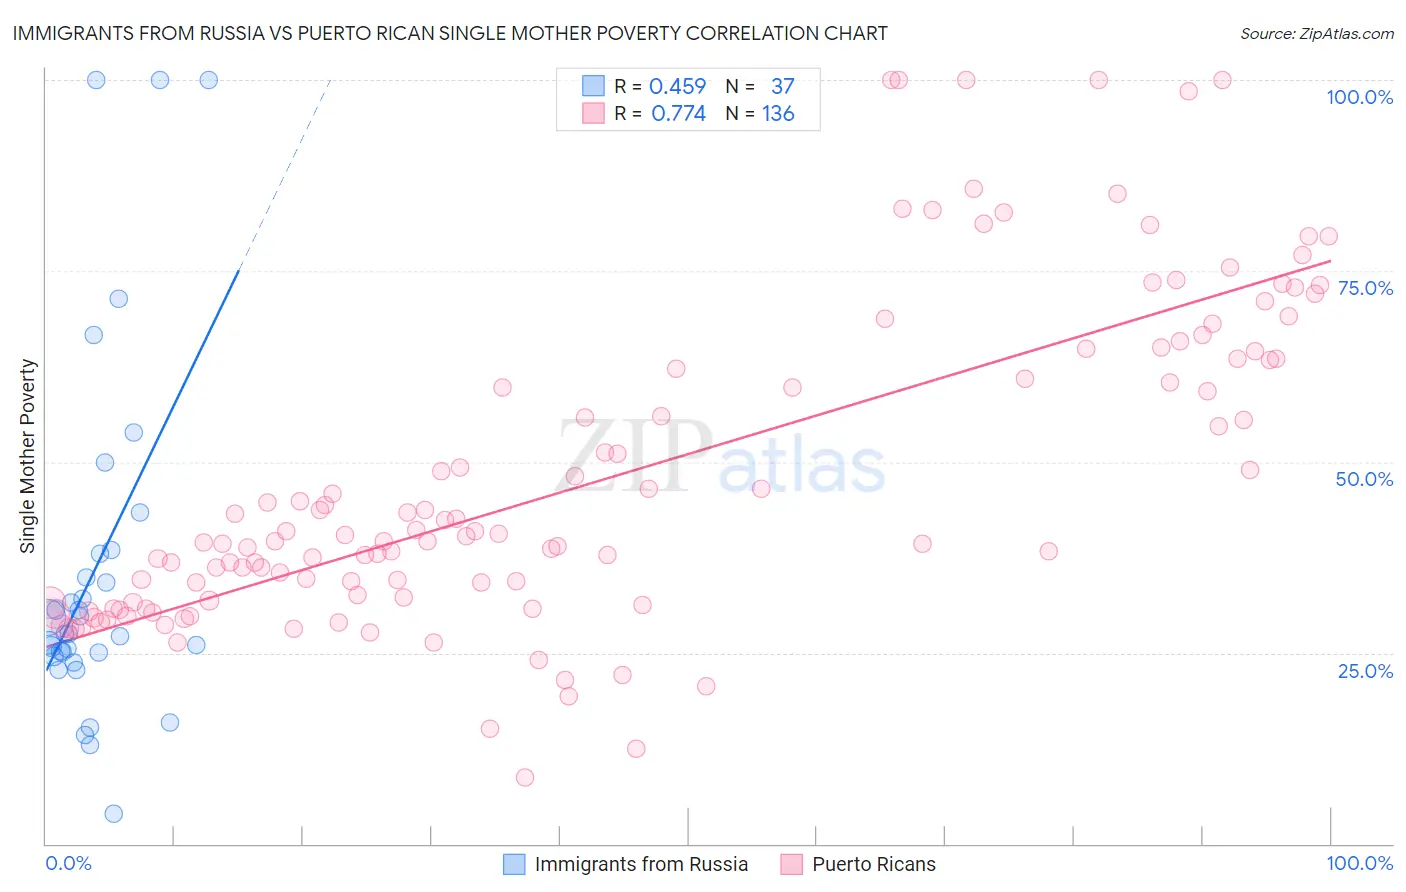Image resolution: width=1406 pixels, height=892 pixels.
Task: Click the pink R = 0.774 stats swatch
Action: pos(594,113)
